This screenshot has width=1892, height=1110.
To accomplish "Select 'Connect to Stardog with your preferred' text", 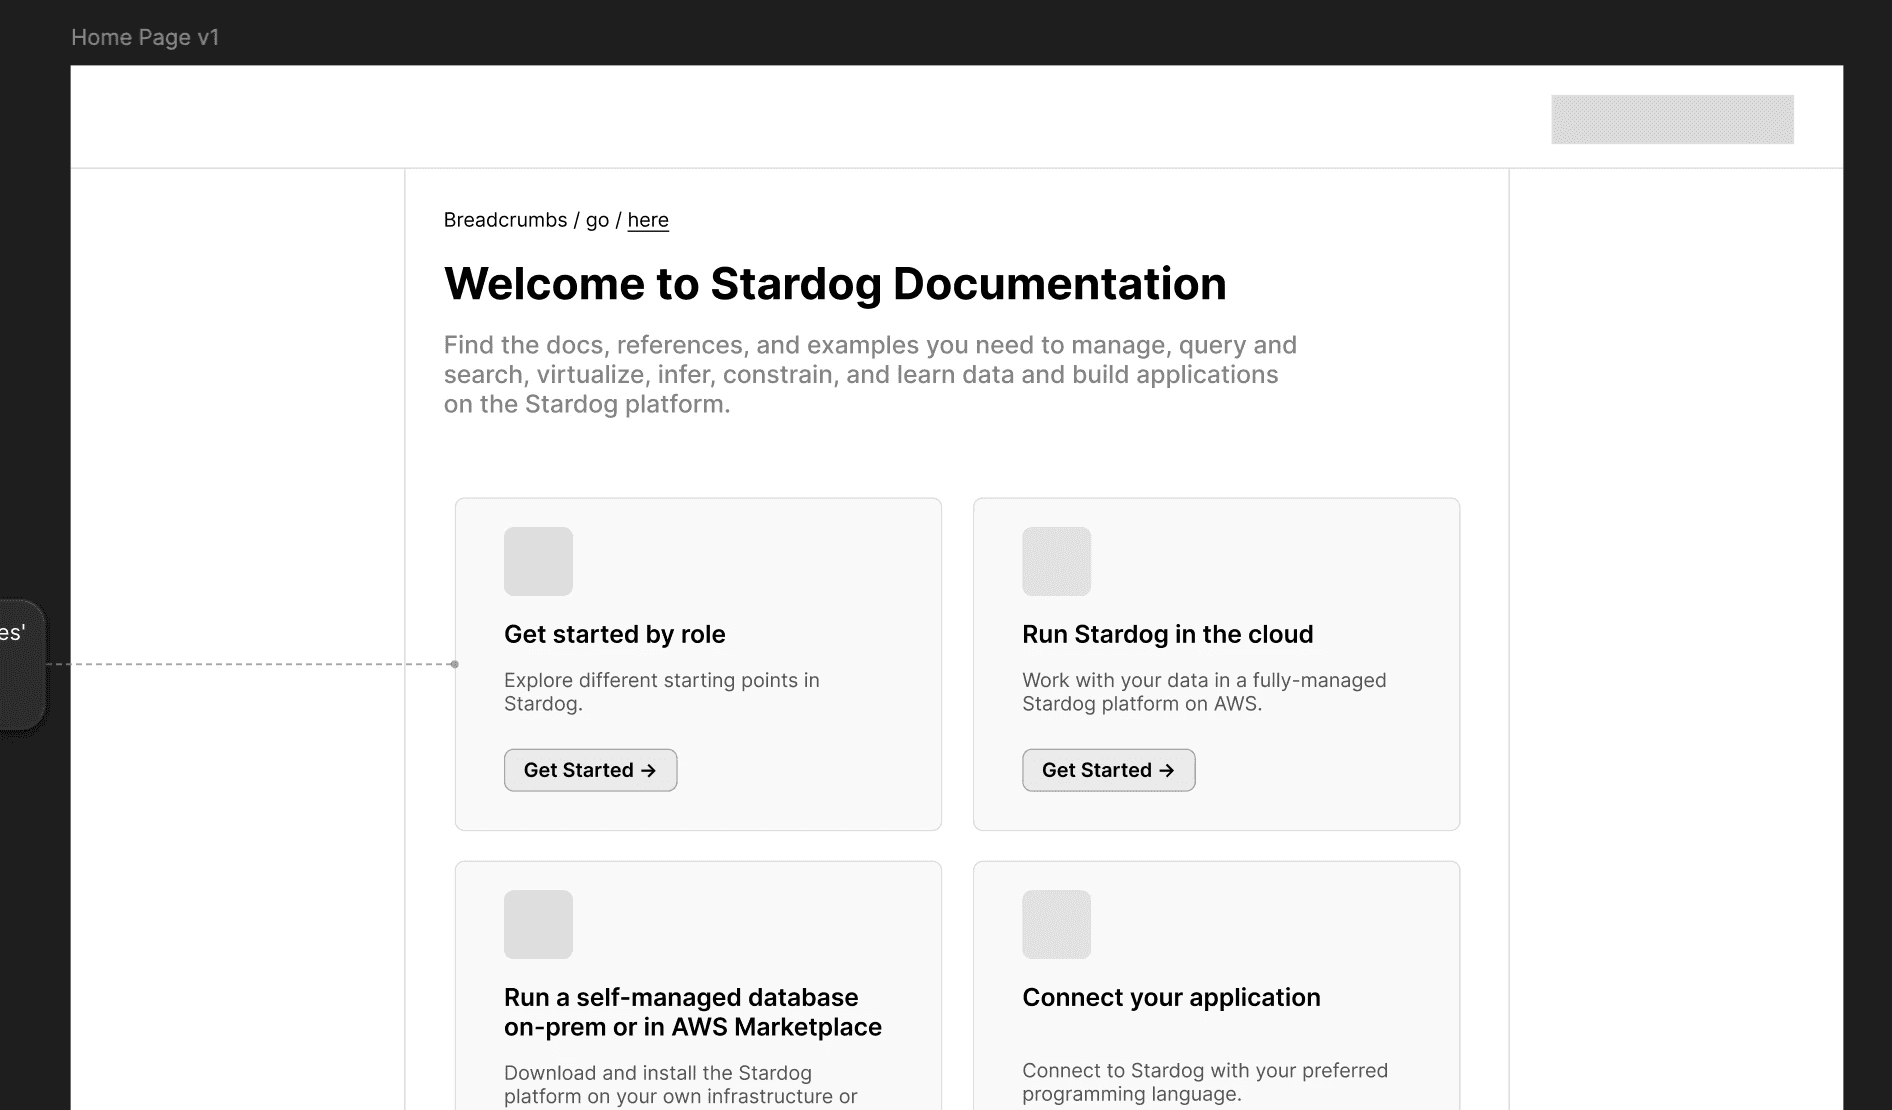I will coord(1205,1082).
